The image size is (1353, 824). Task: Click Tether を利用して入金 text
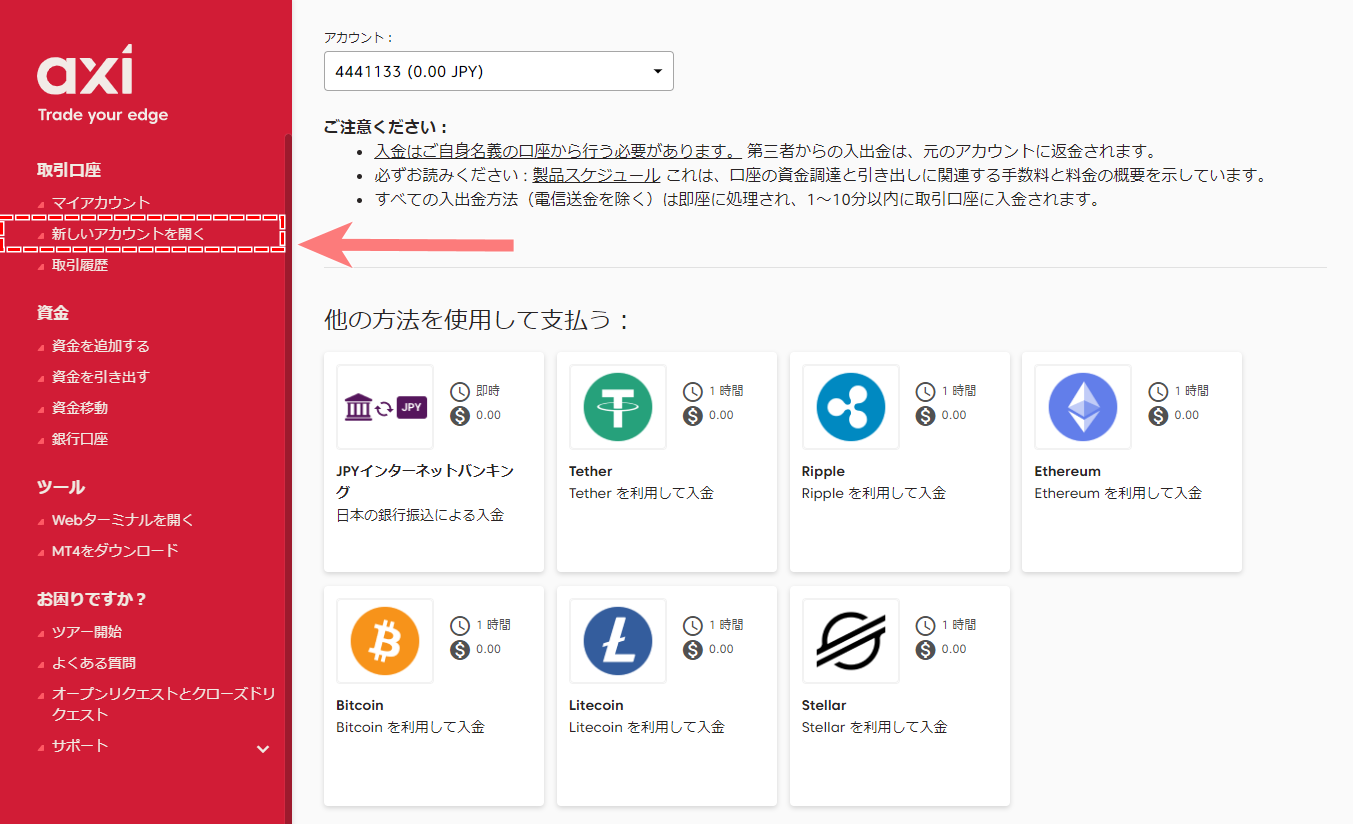(641, 493)
